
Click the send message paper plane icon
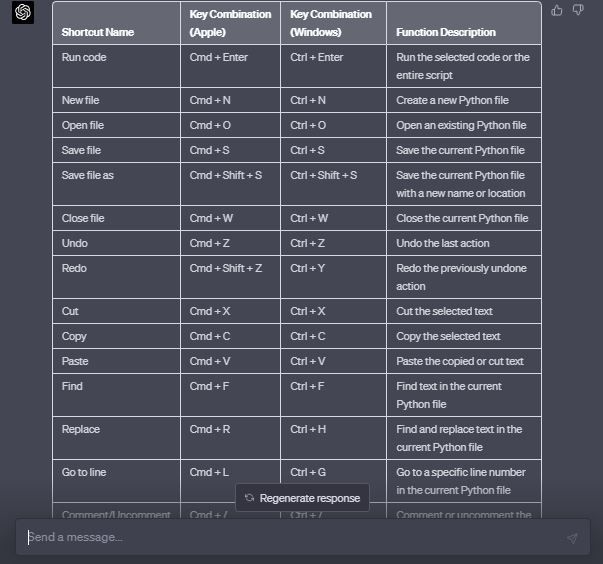click(x=572, y=538)
